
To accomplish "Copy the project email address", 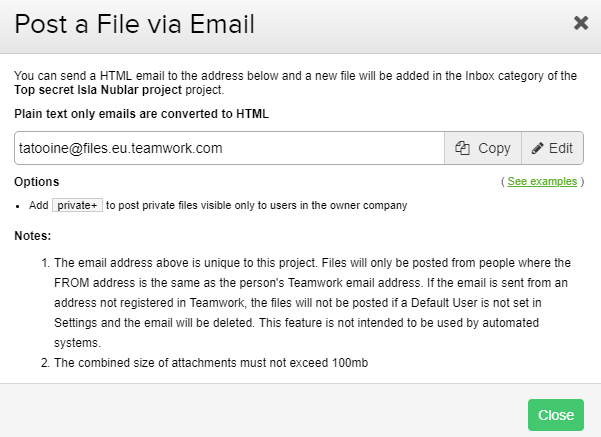I will point(483,148).
